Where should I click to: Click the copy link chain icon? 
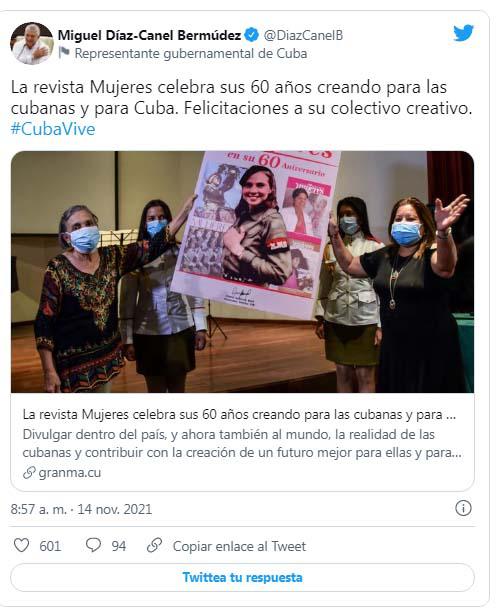pyautogui.click(x=154, y=545)
